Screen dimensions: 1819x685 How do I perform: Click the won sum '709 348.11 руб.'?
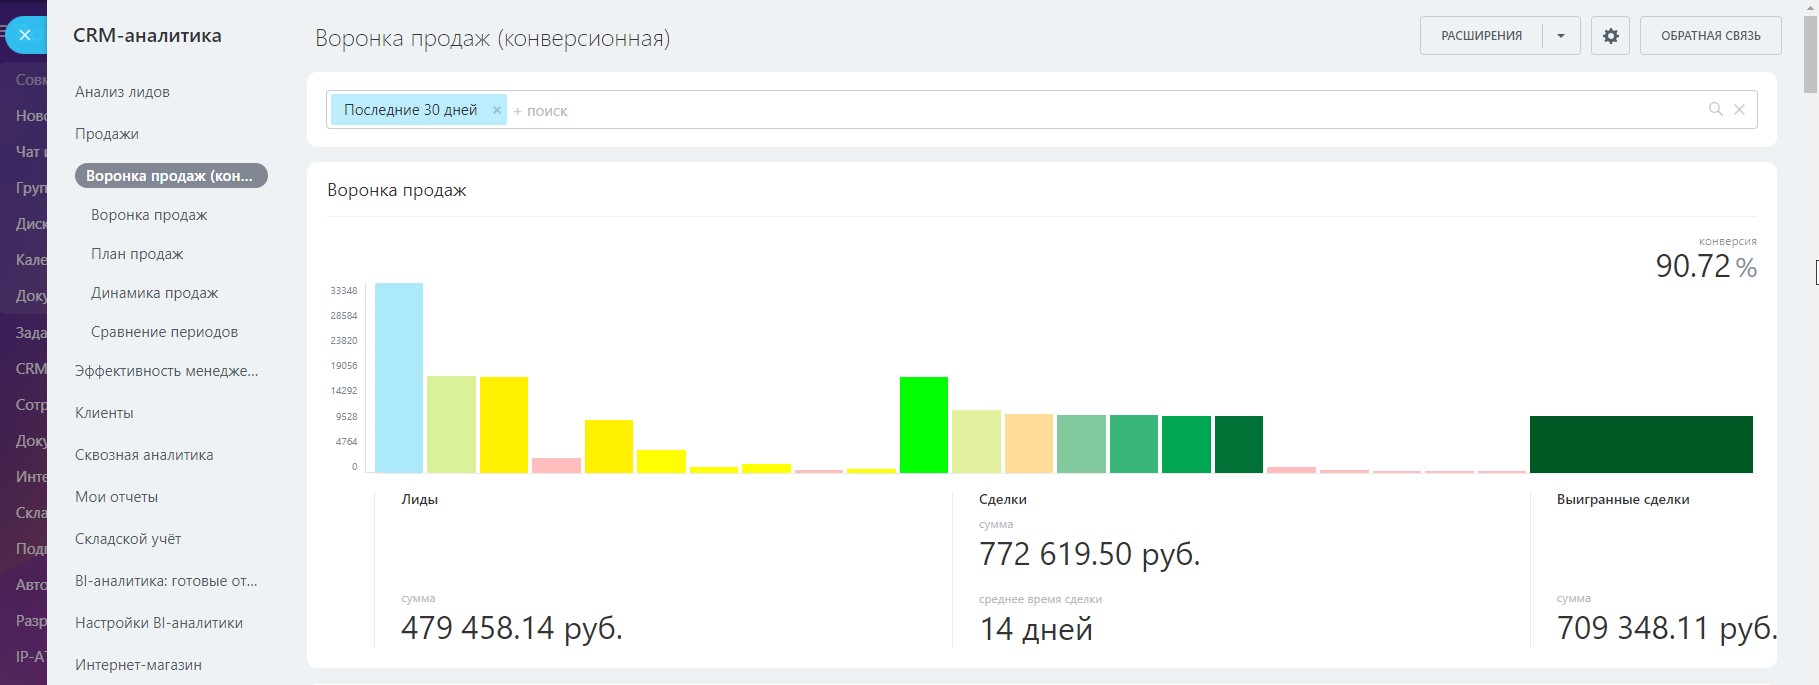click(x=1667, y=628)
